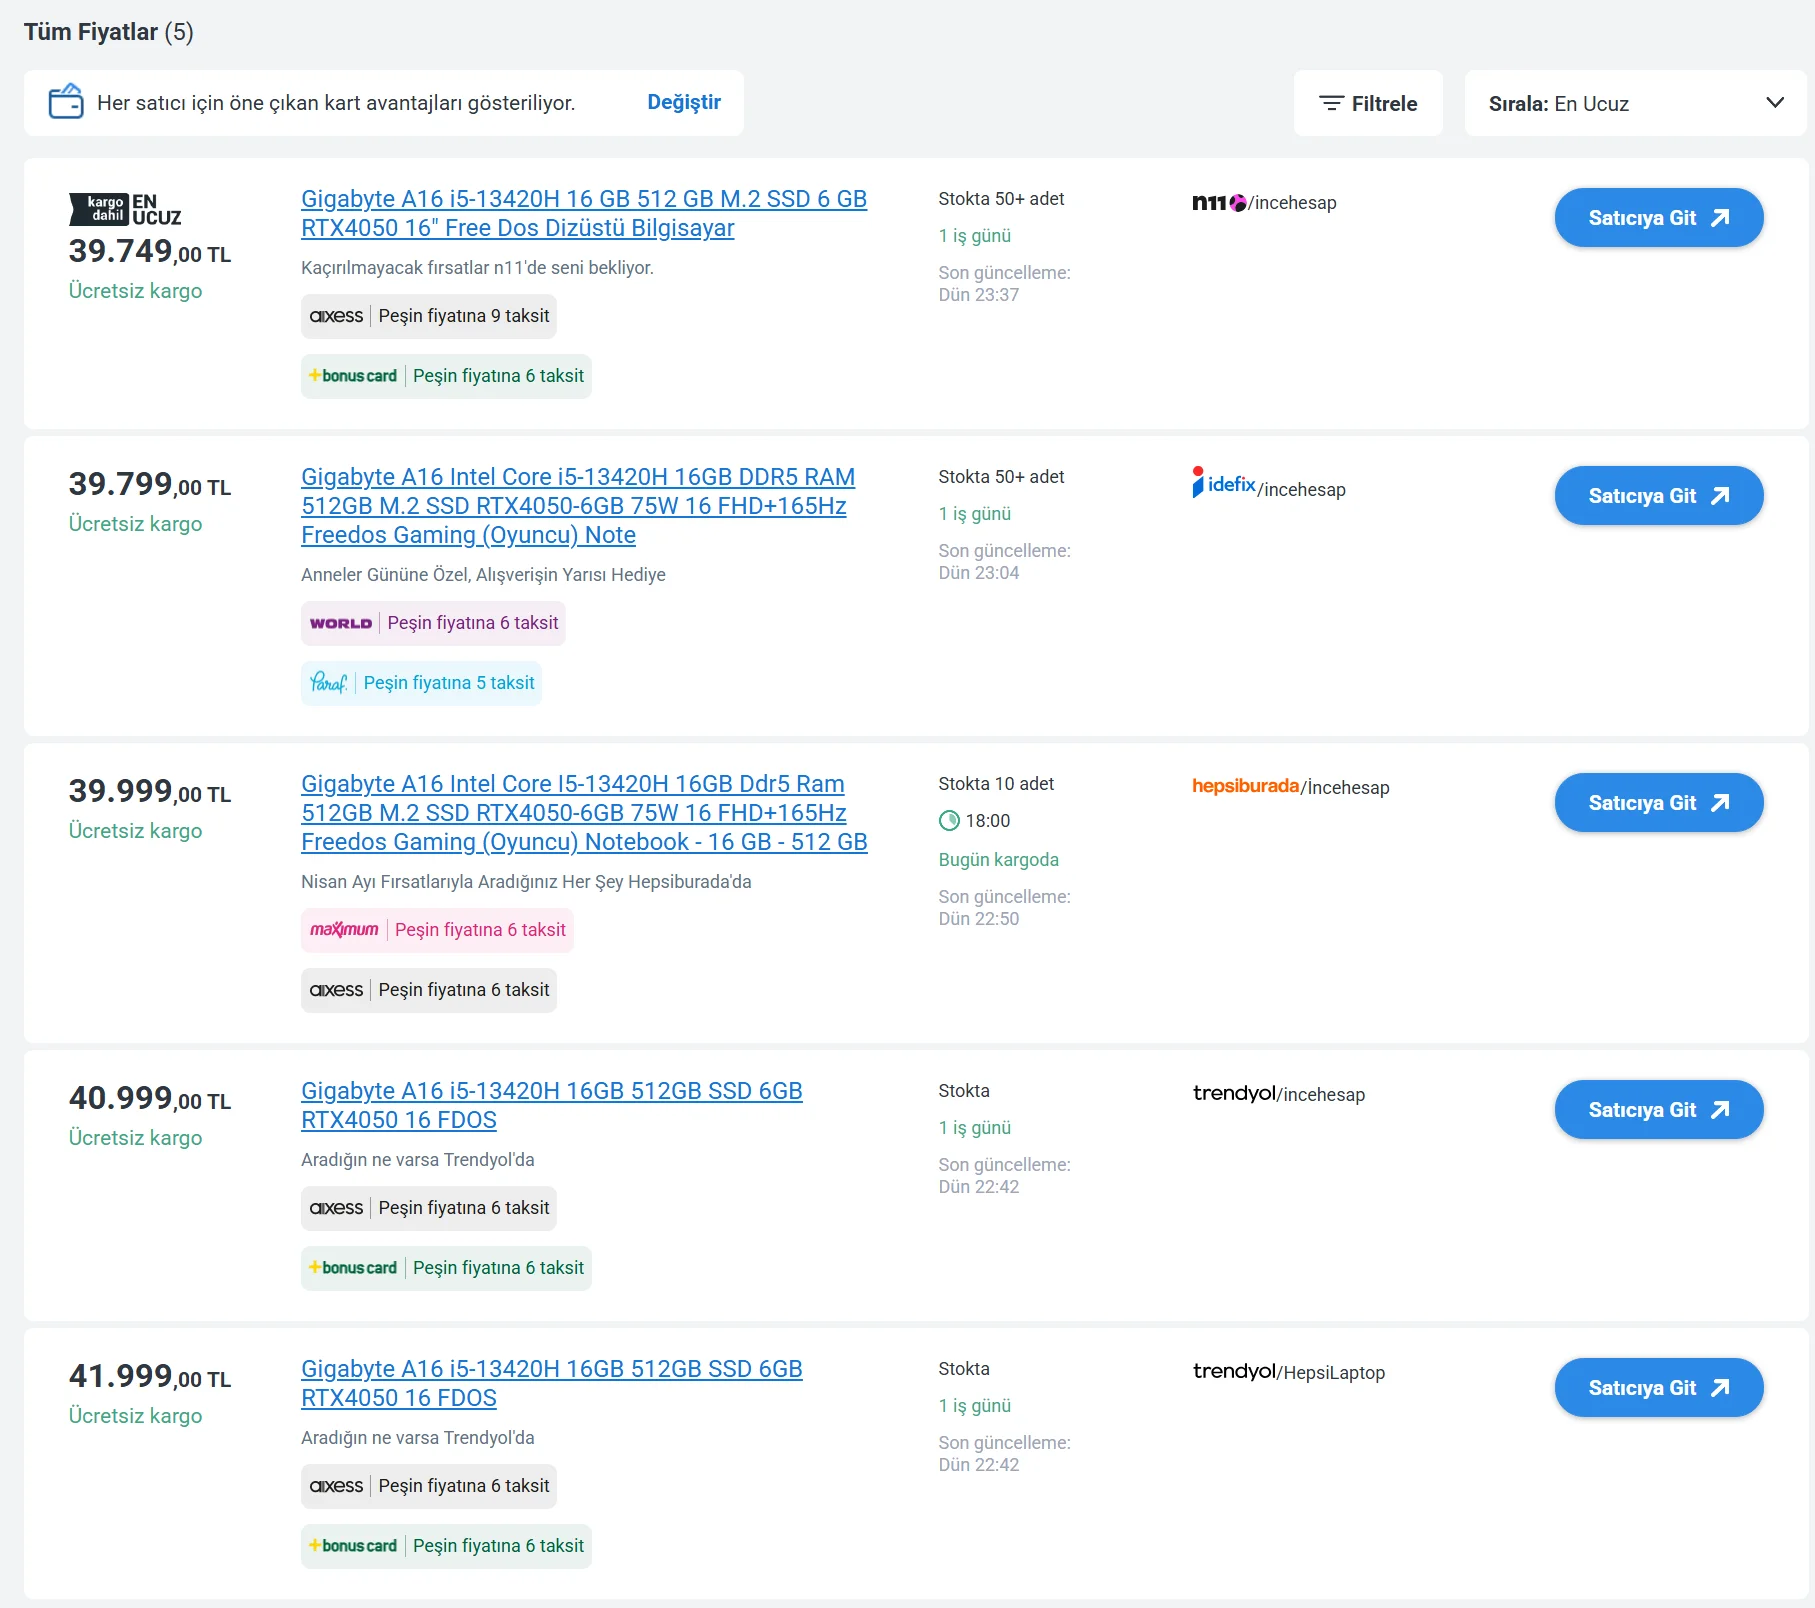Click the axess logo in the n11 offer
The height and width of the screenshot is (1608, 1815).
[x=336, y=316]
